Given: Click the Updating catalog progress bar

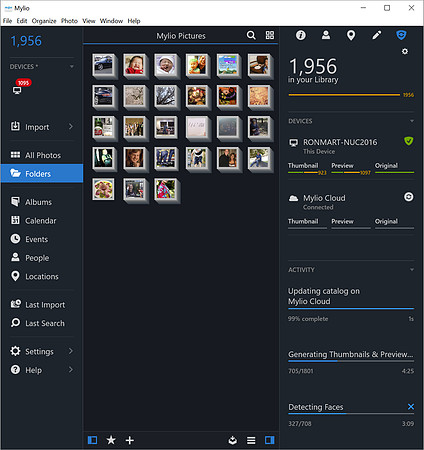Looking at the screenshot, I should [x=351, y=308].
